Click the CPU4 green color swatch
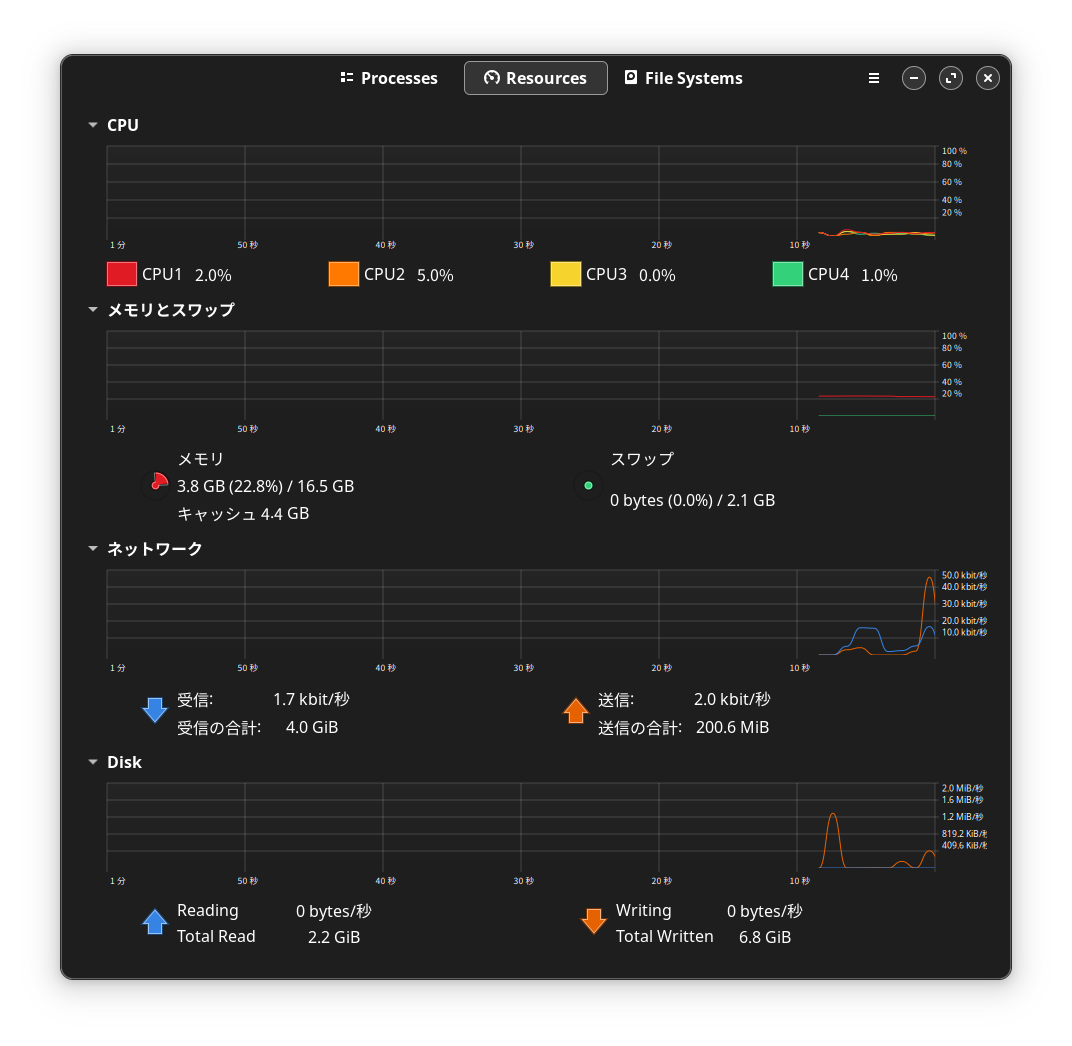 [787, 274]
